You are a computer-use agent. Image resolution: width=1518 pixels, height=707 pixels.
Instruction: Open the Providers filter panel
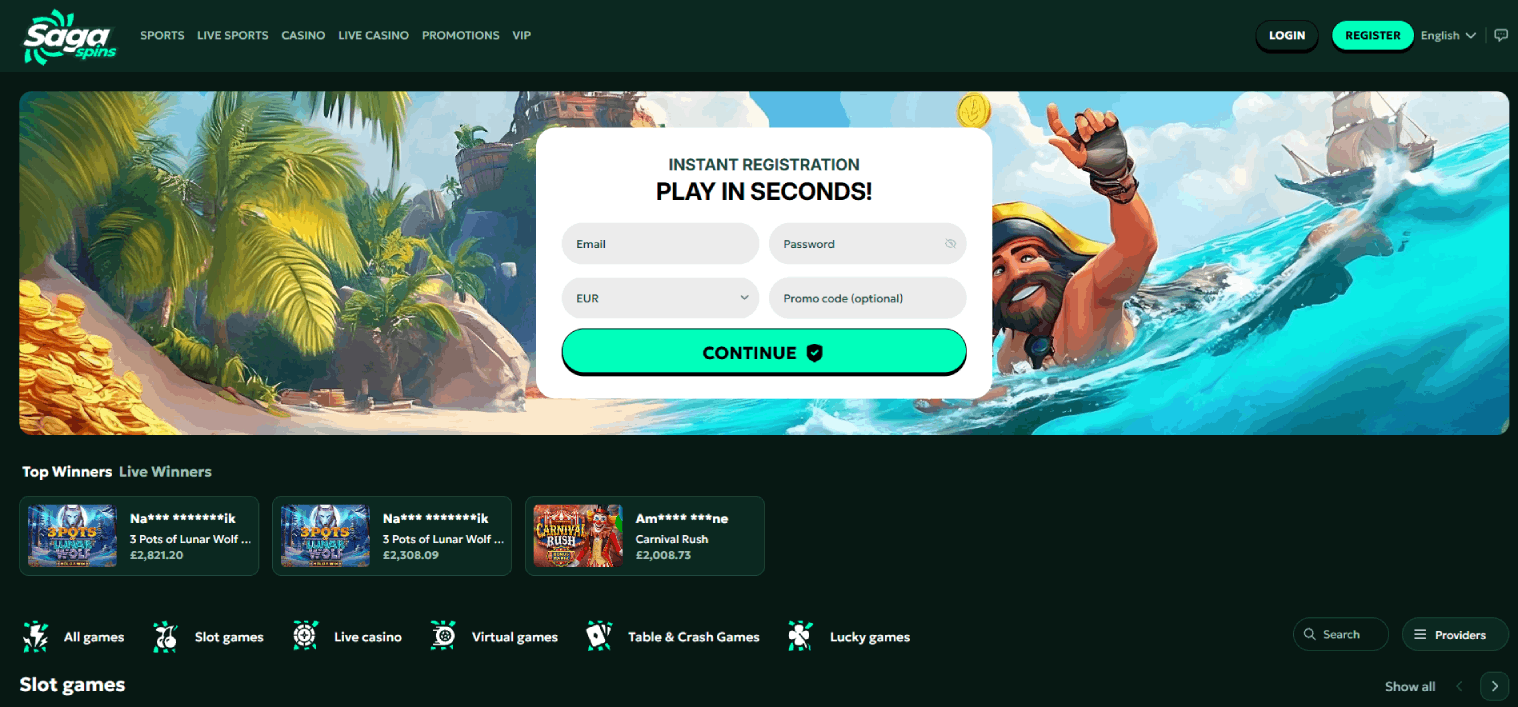click(1454, 633)
